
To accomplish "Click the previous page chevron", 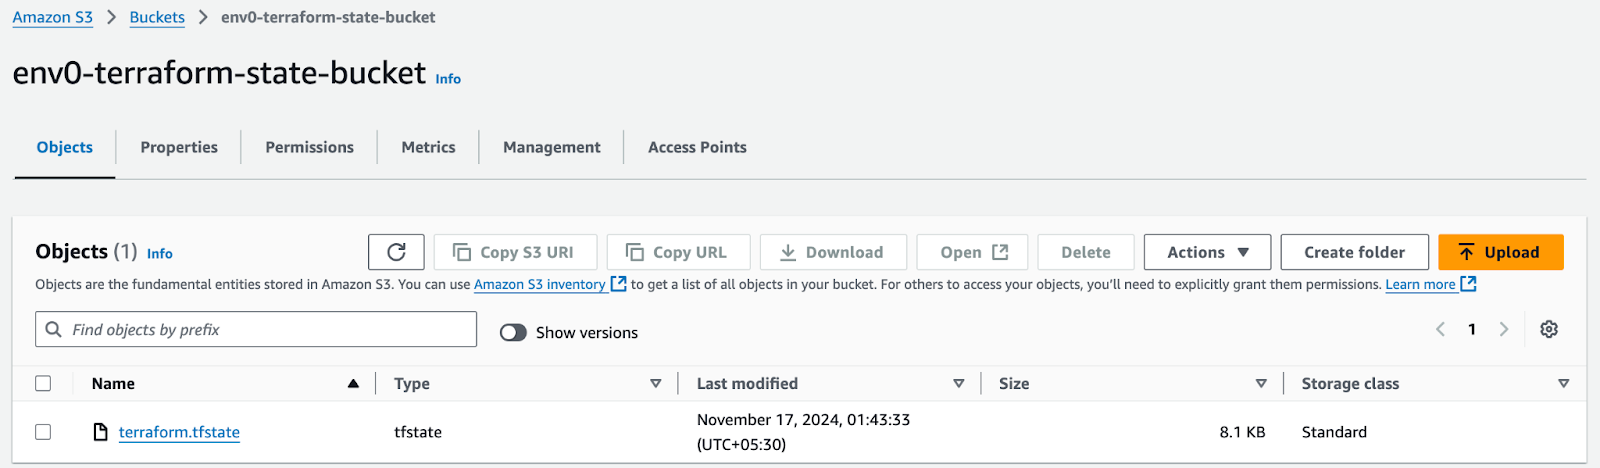I will (x=1440, y=329).
